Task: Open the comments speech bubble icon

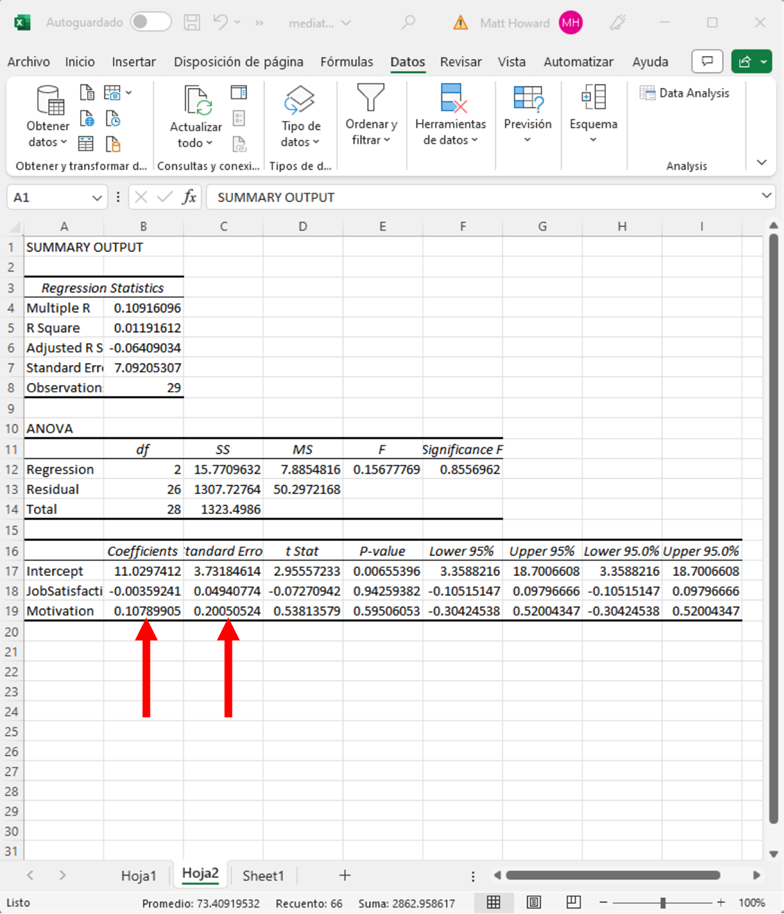Action: pyautogui.click(x=707, y=62)
